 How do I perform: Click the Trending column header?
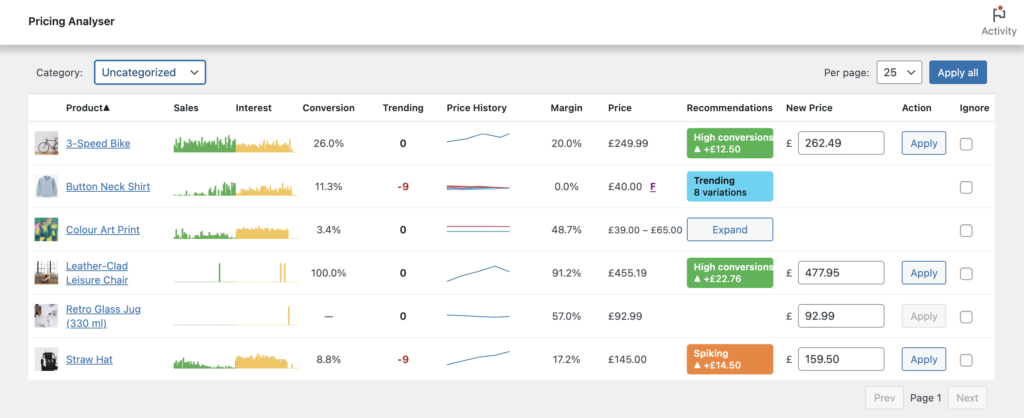[402, 108]
